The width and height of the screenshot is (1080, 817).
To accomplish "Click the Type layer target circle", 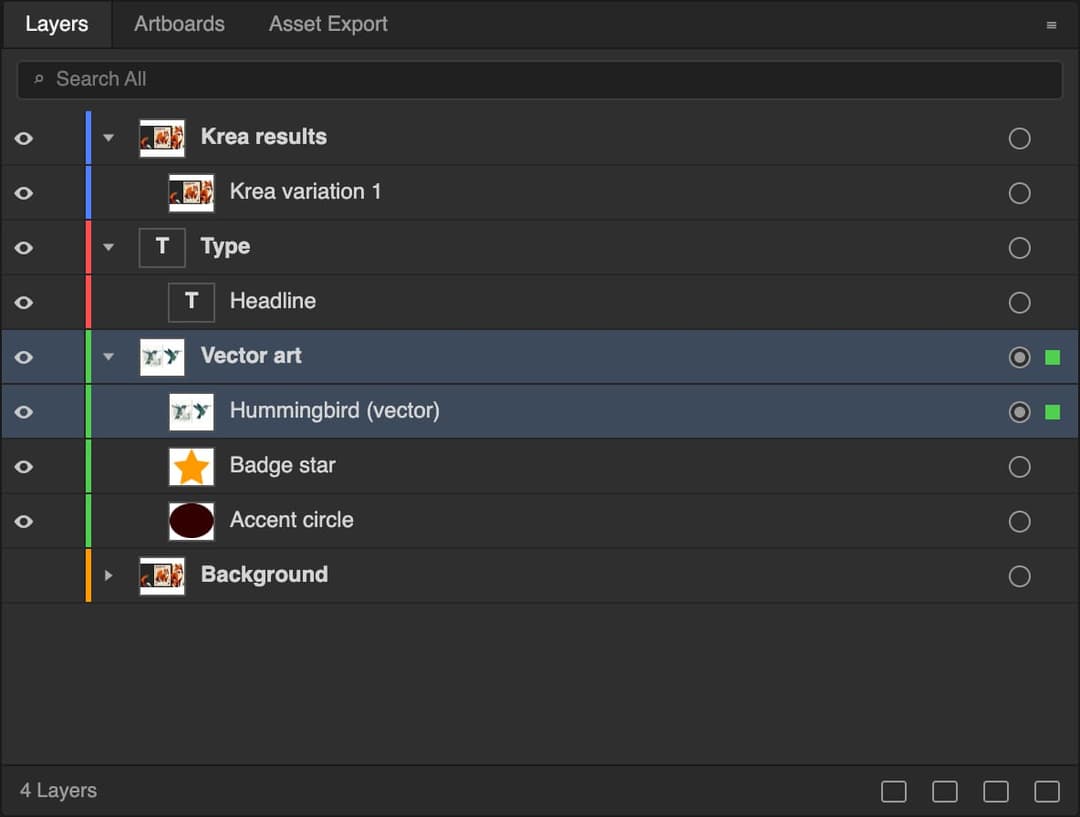I will pos(1019,248).
